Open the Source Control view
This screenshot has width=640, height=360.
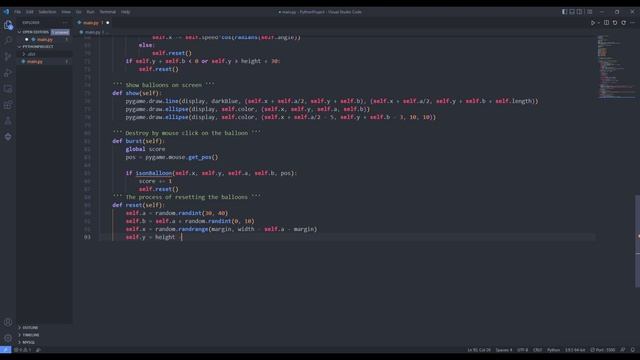tap(8, 57)
